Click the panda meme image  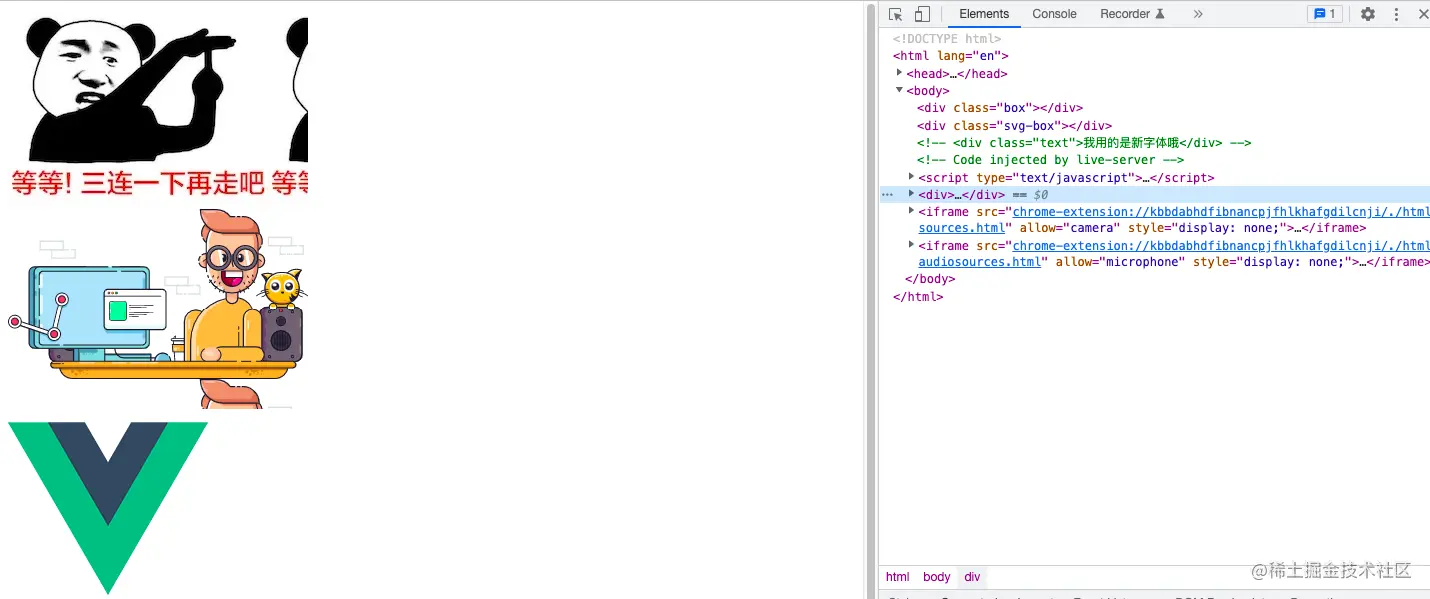pos(158,106)
